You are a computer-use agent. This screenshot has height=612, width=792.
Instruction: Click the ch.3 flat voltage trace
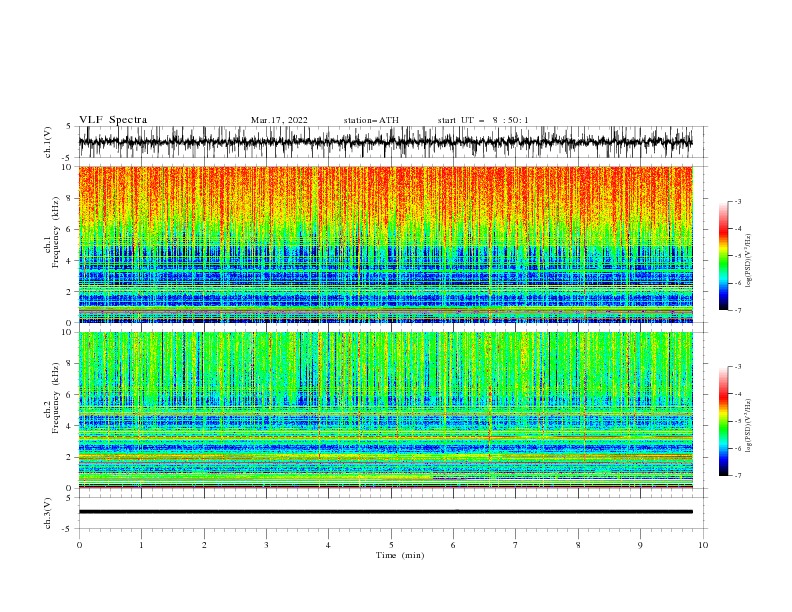[385, 512]
